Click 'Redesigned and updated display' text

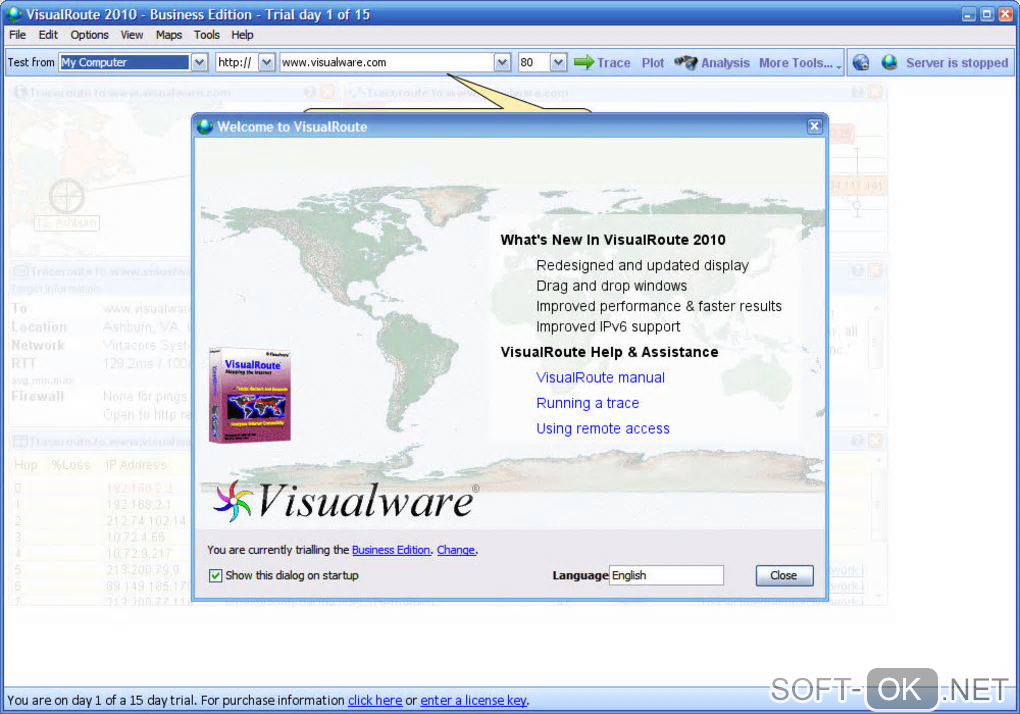(642, 265)
